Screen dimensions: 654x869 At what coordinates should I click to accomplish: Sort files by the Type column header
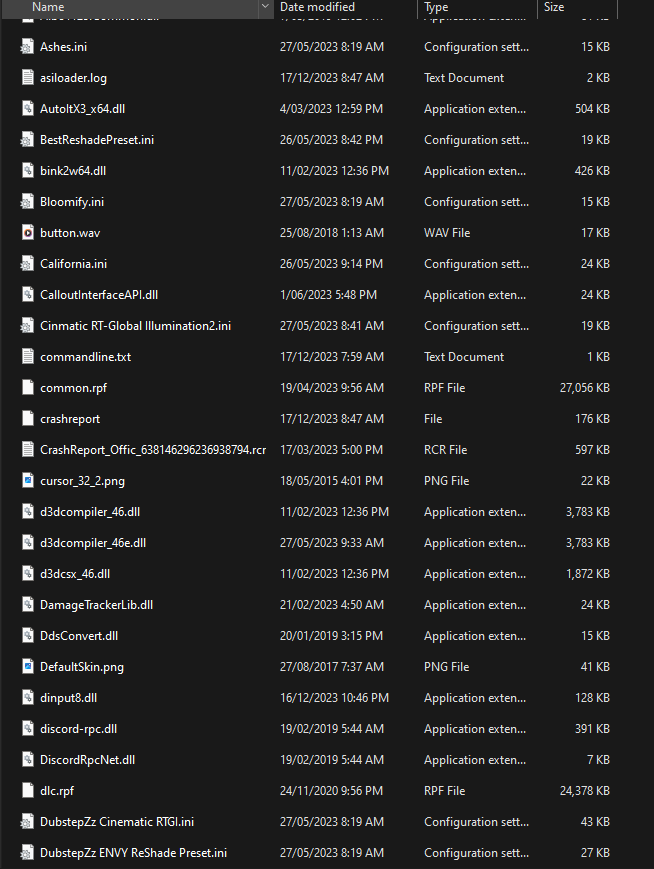pos(436,7)
